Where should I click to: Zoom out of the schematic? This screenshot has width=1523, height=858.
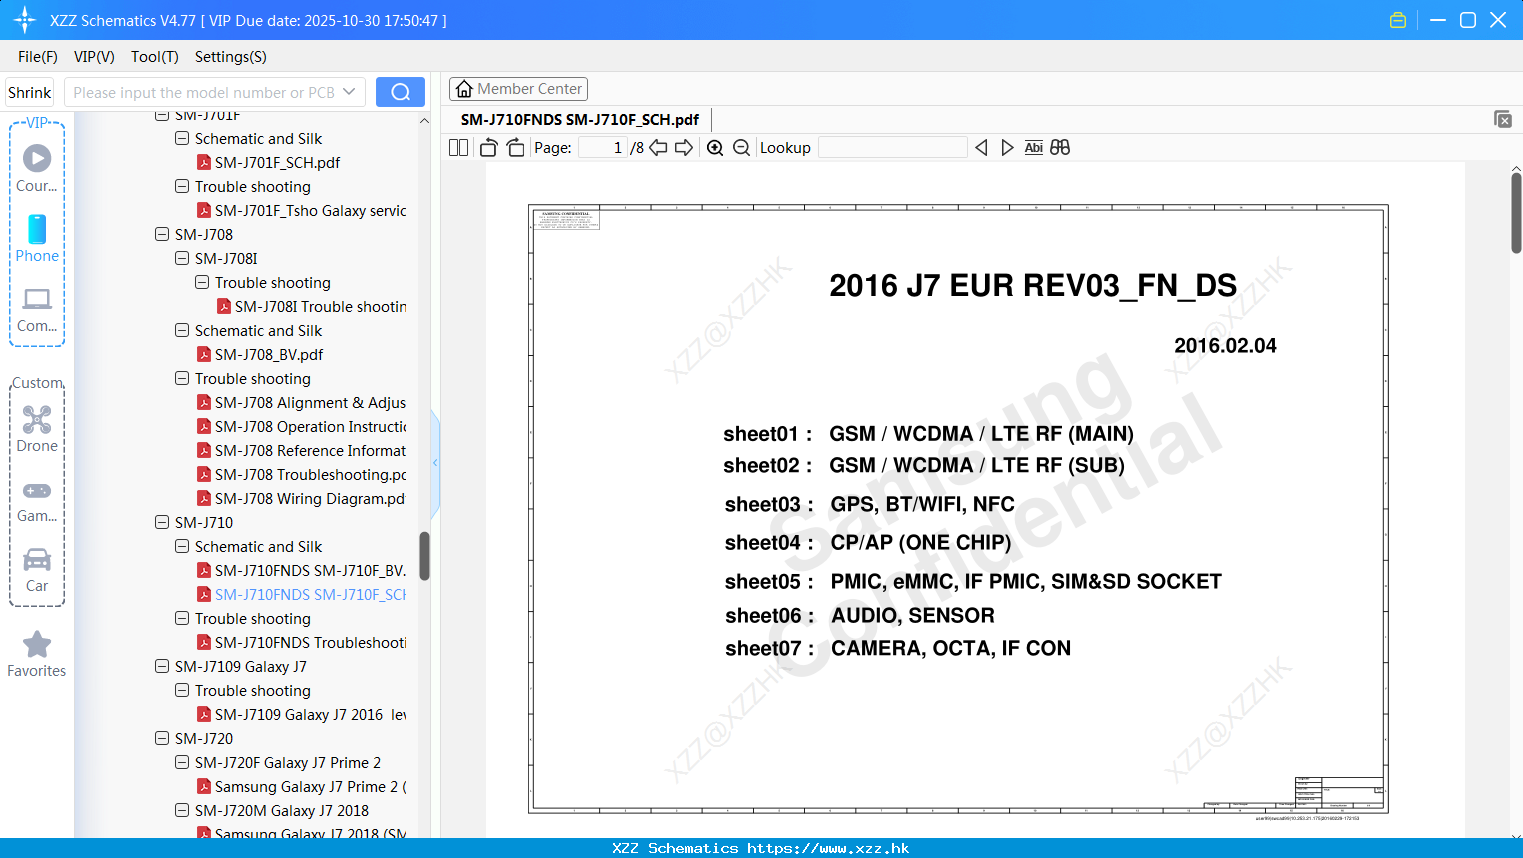(741, 147)
